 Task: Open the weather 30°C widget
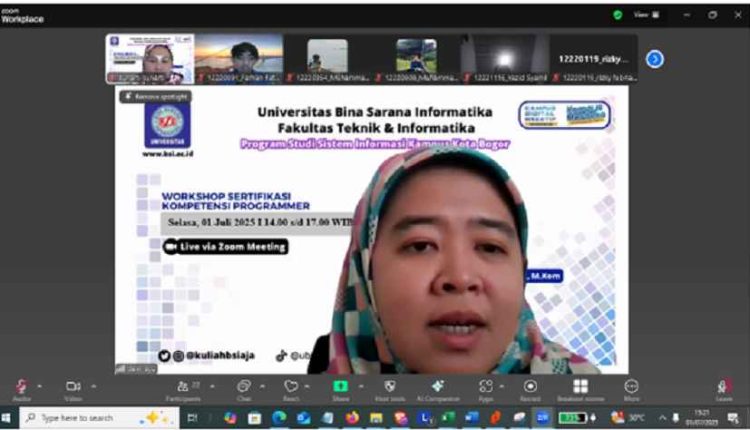(628, 418)
